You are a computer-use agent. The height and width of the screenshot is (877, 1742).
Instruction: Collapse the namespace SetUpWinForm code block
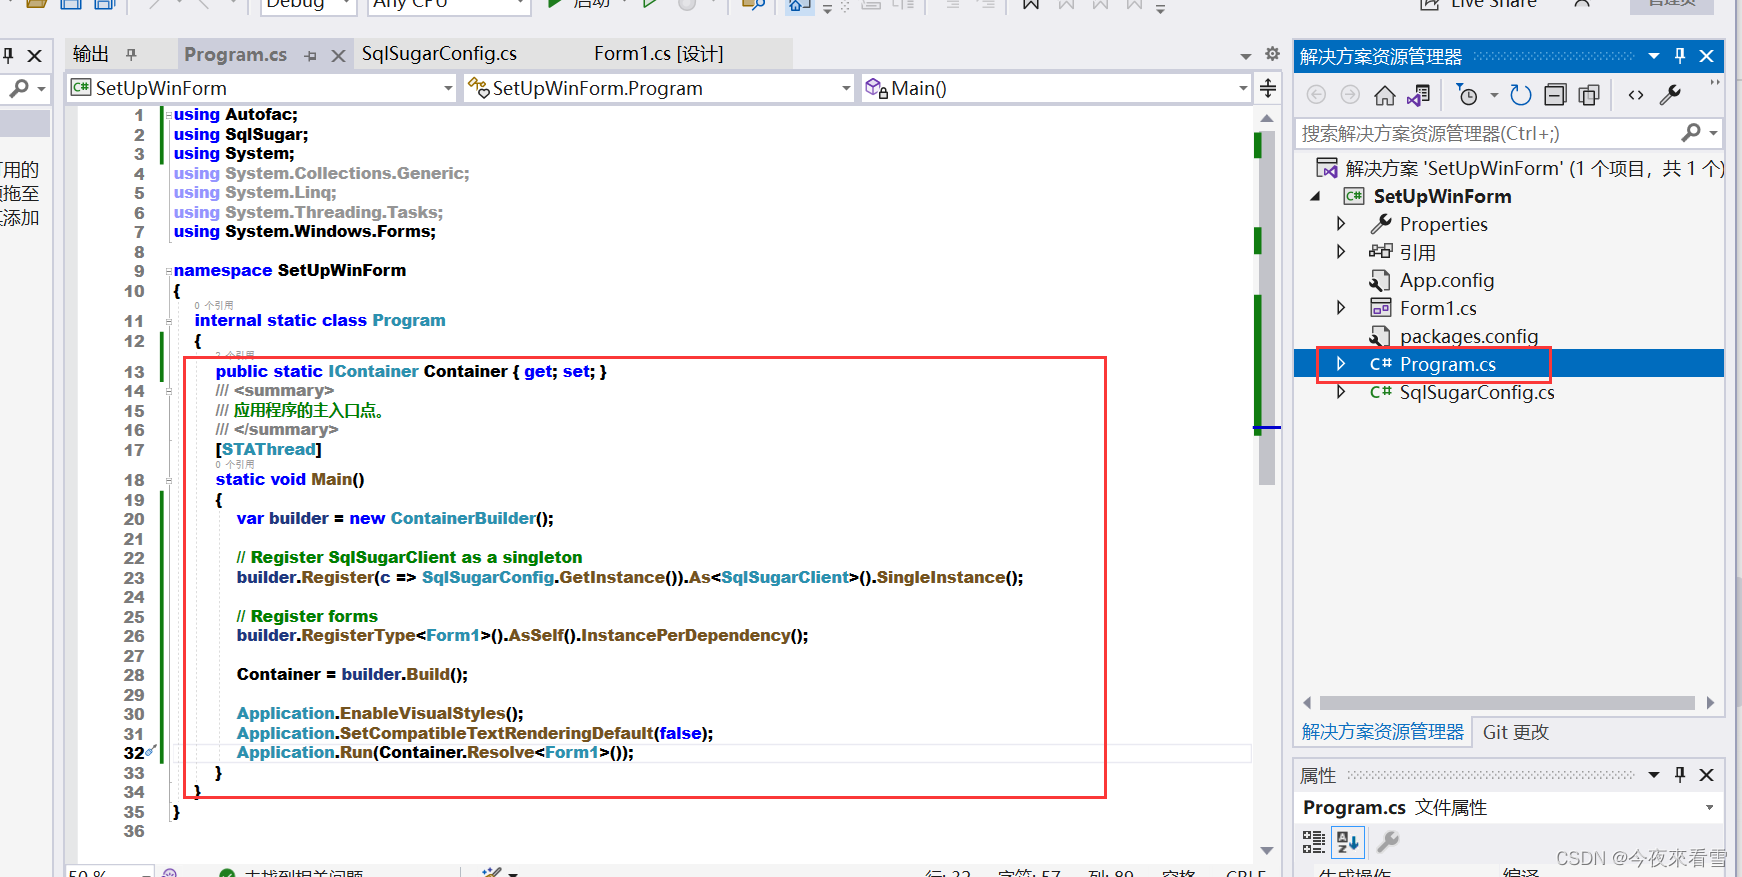(x=168, y=272)
